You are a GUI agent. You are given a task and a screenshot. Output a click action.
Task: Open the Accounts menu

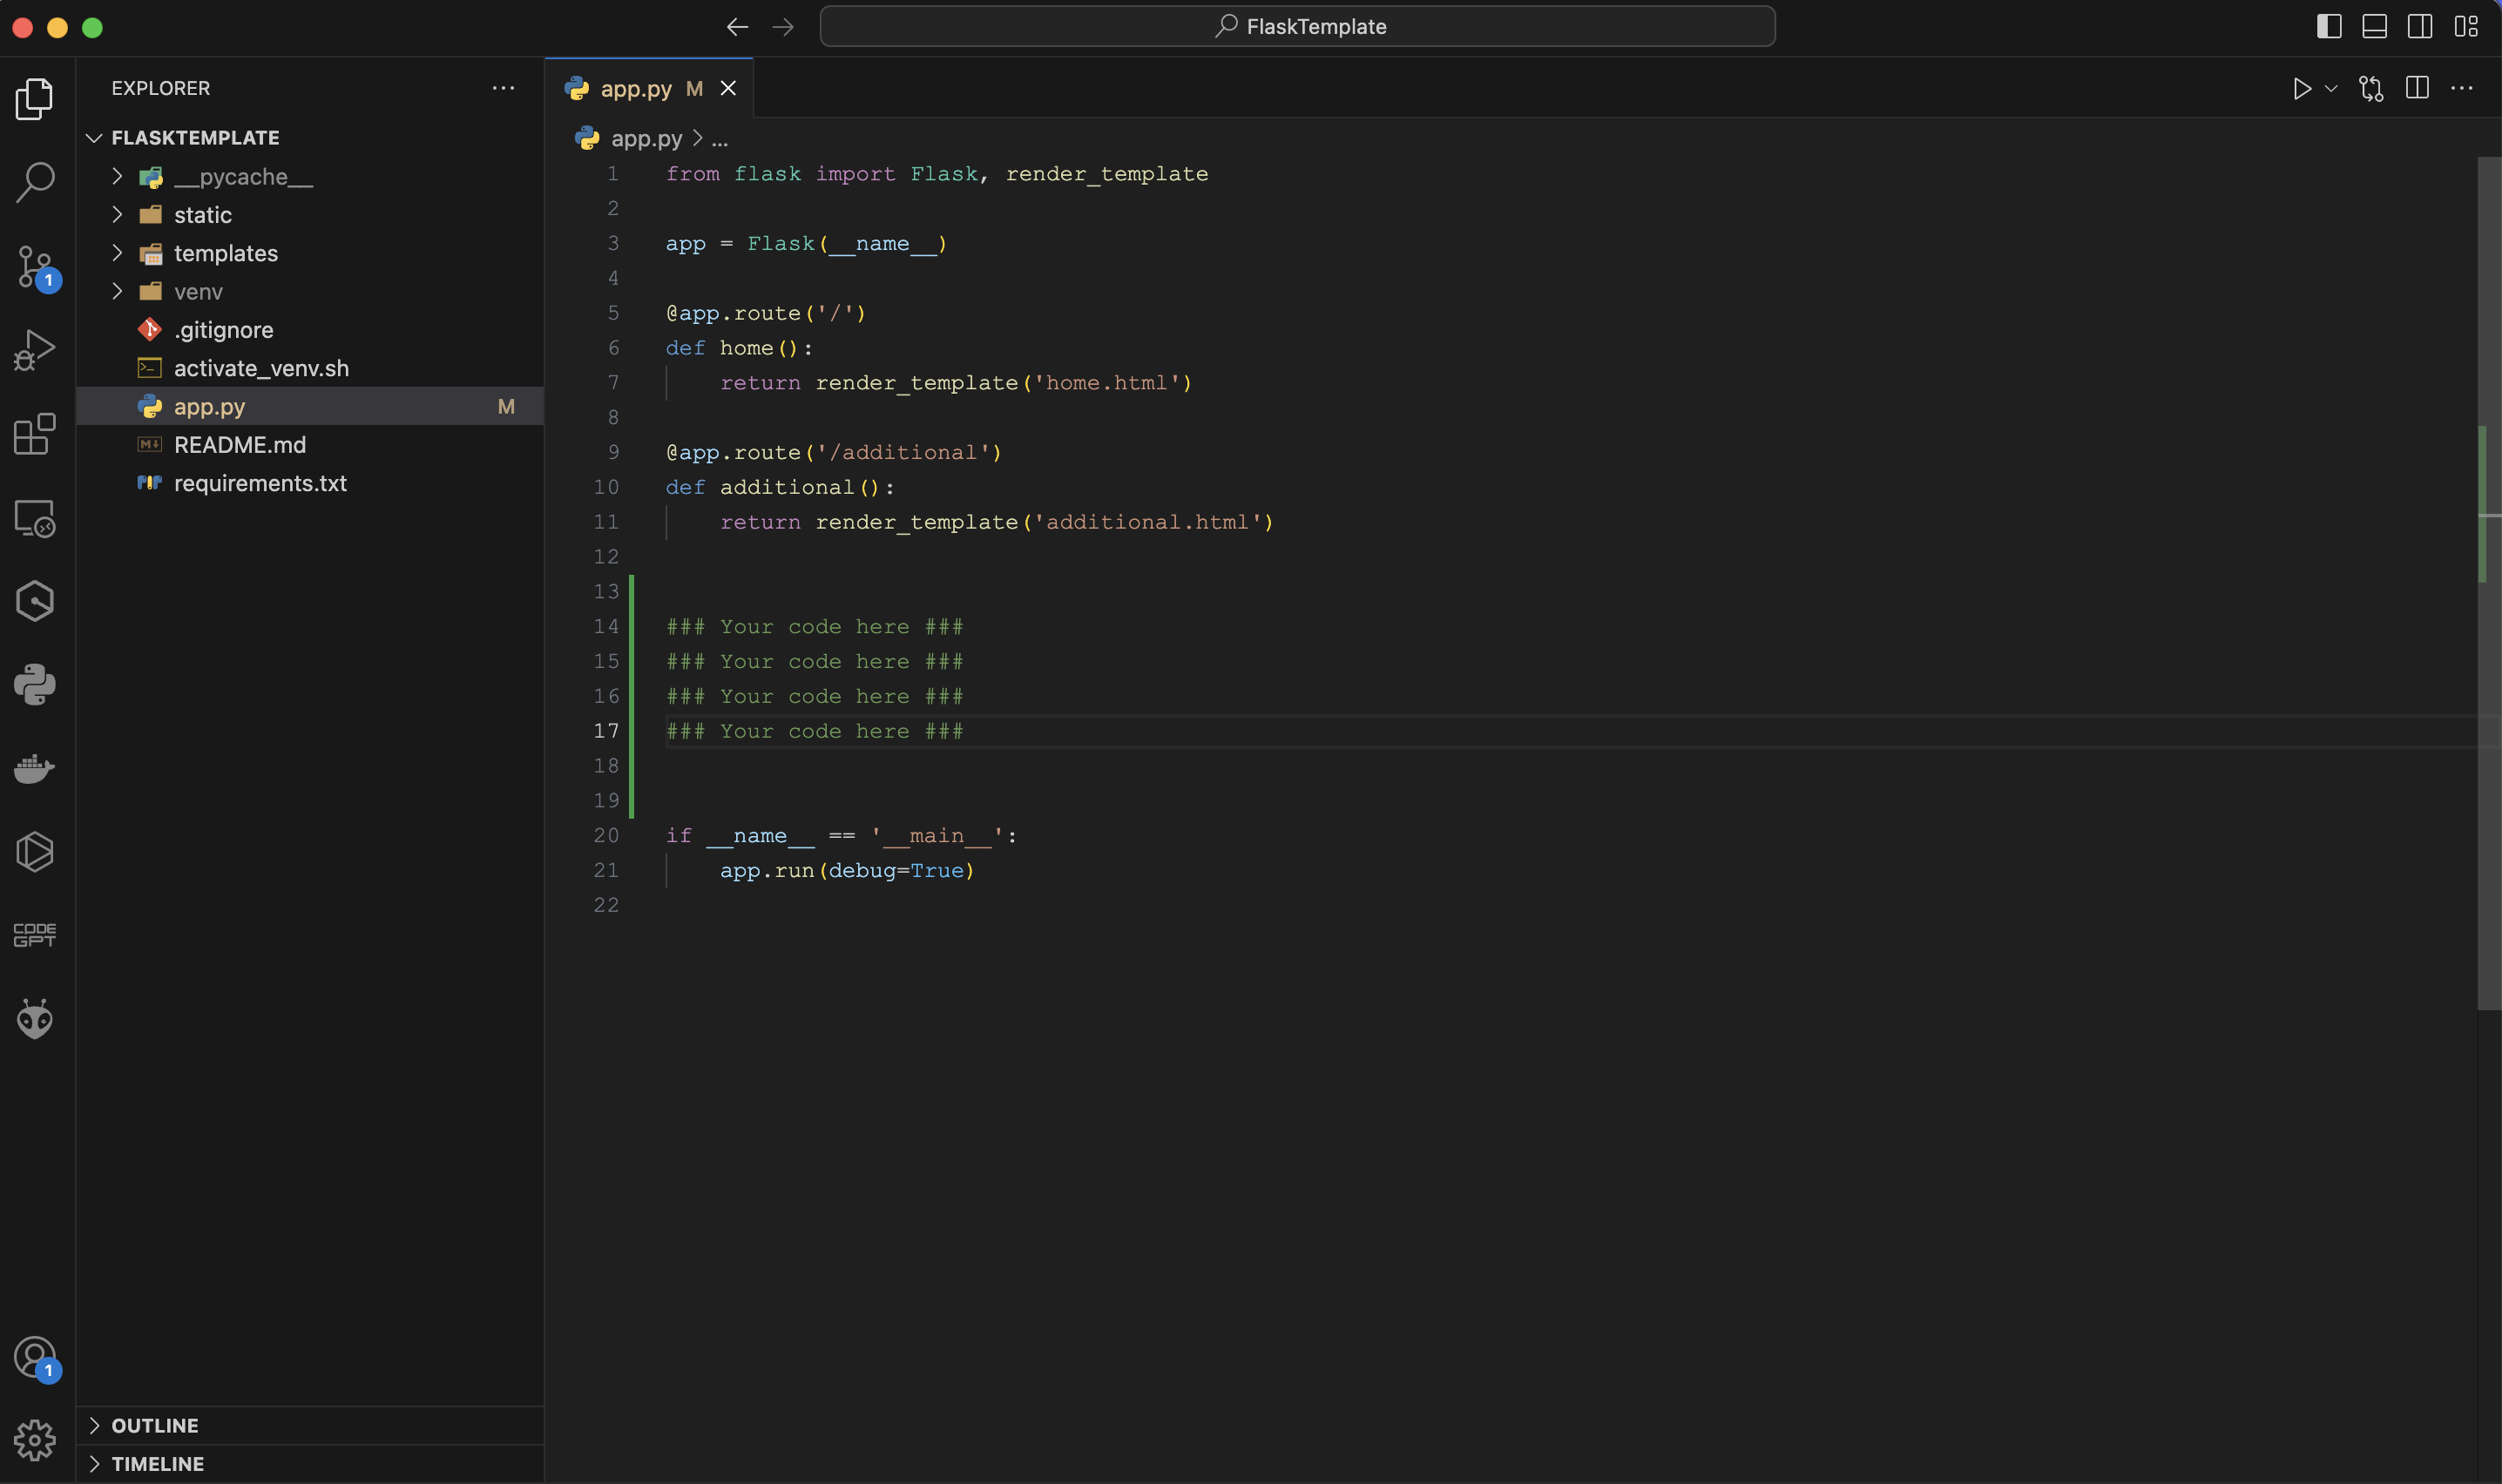click(37, 1358)
